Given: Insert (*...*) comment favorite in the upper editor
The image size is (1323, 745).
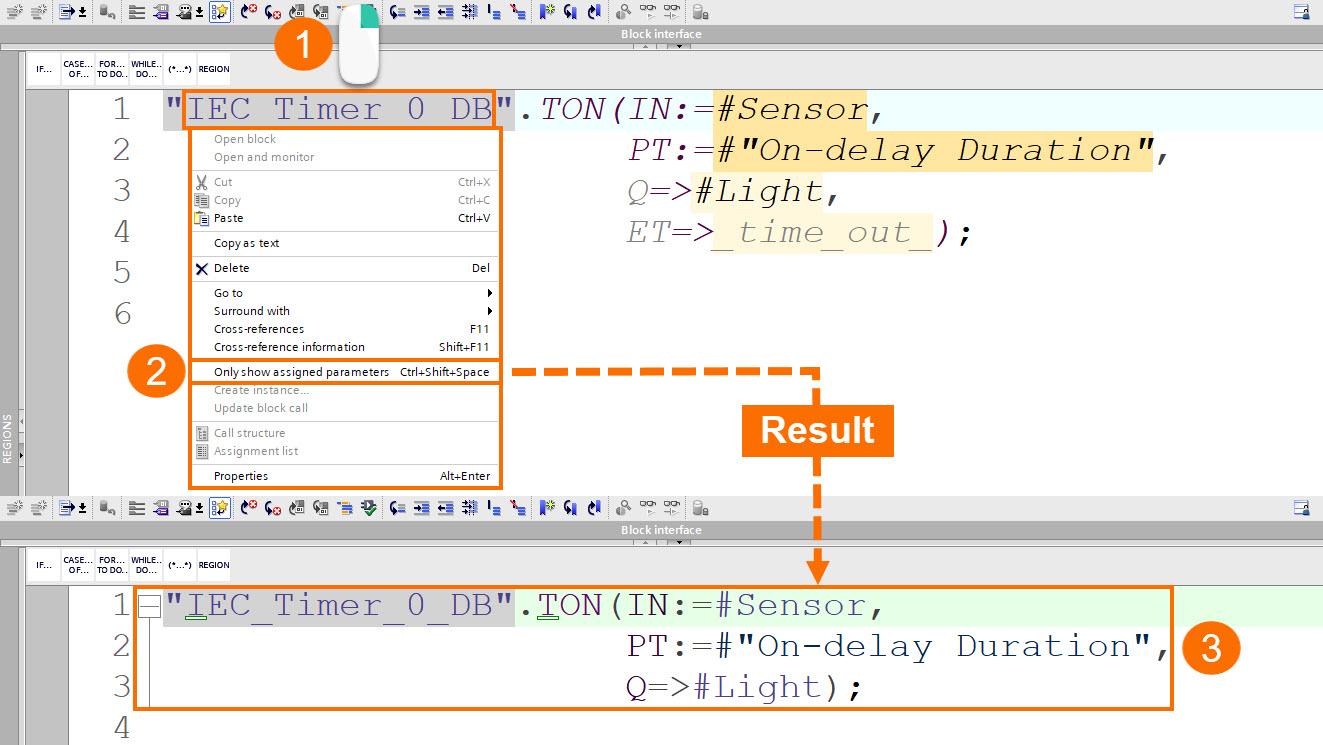Looking at the screenshot, I should point(180,69).
